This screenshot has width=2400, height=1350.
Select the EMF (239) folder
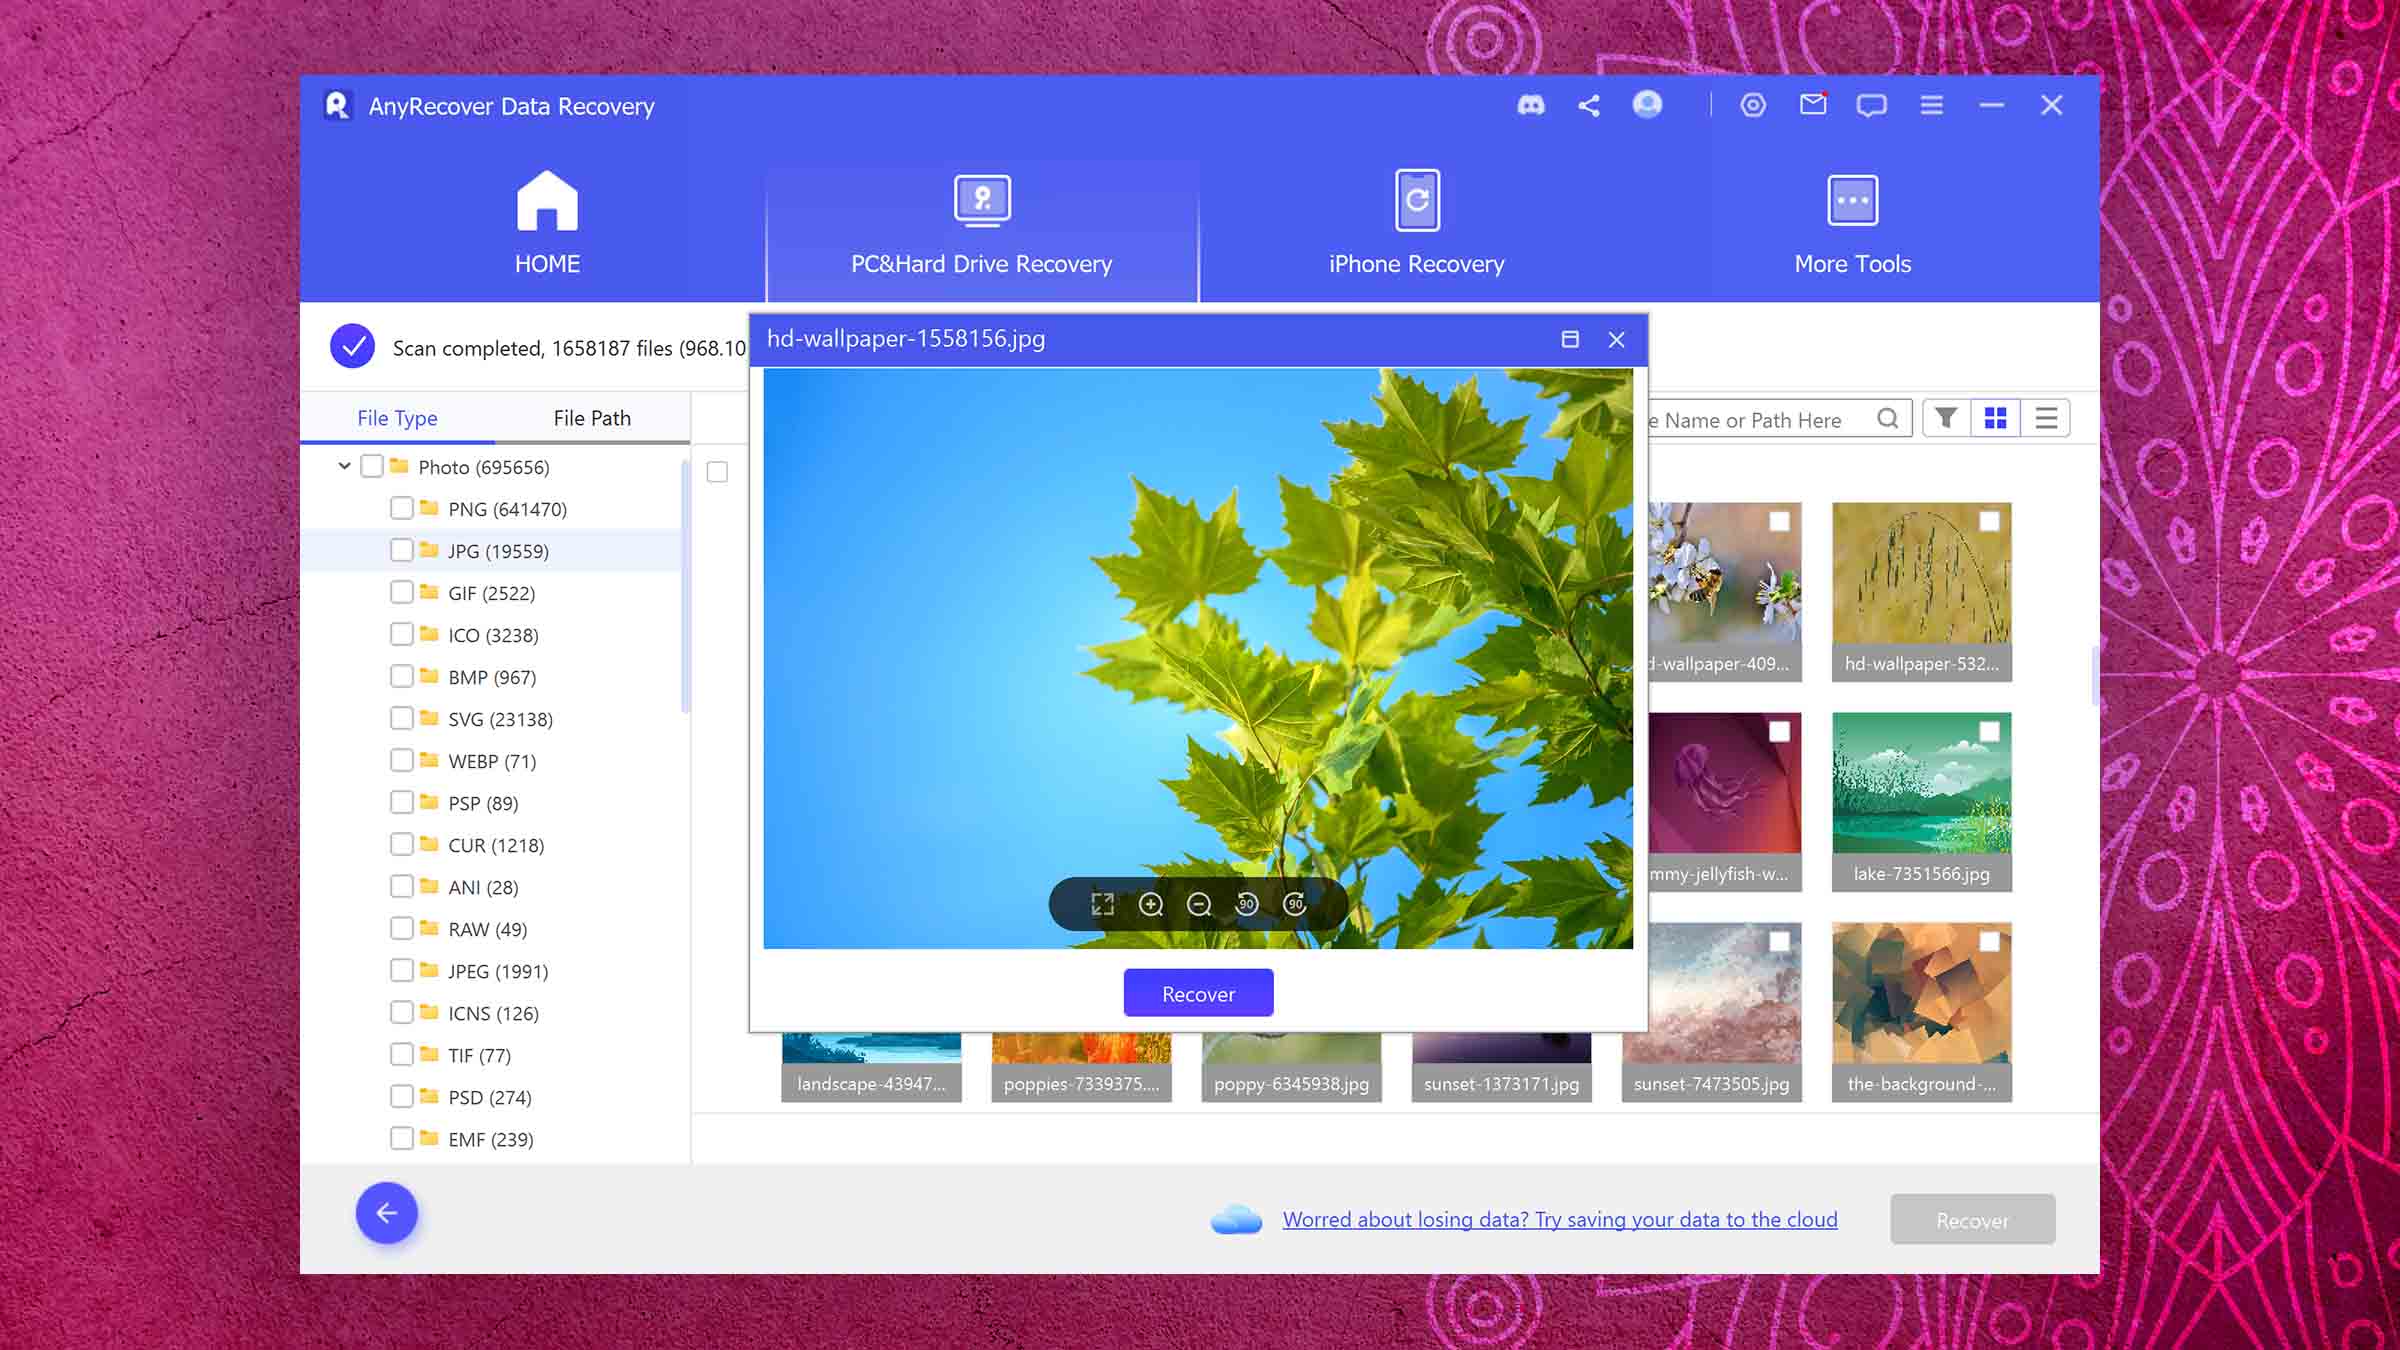click(491, 1139)
